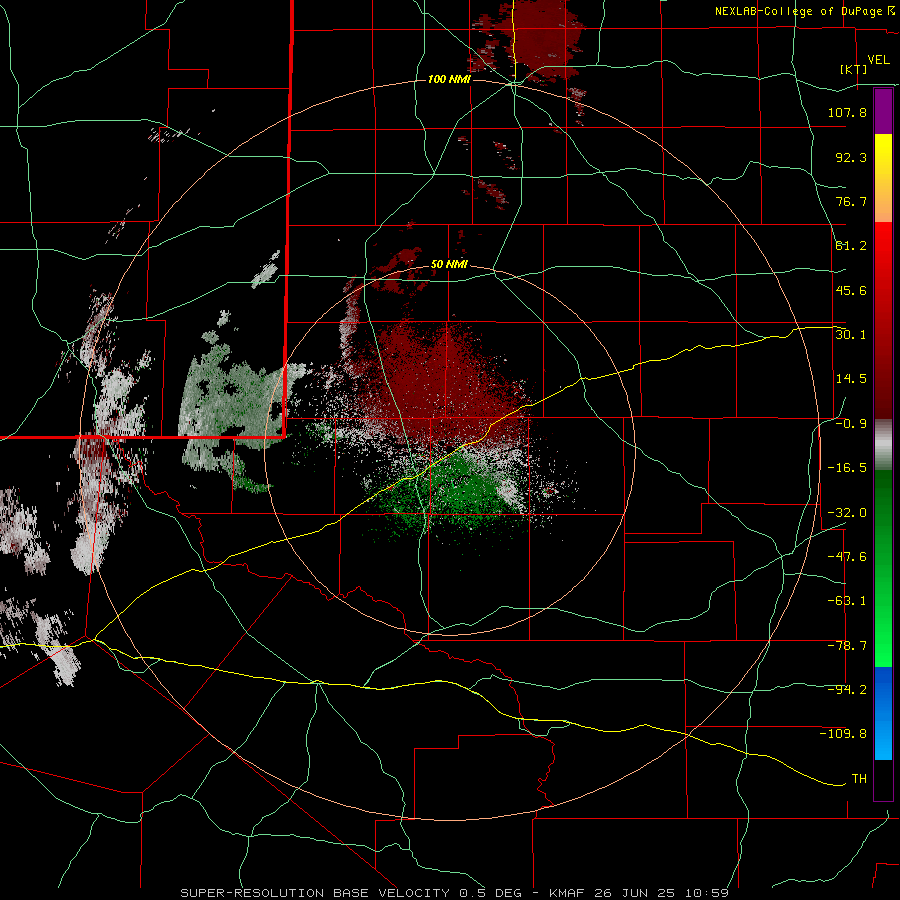Screen dimensions: 900x900
Task: Click the 50 NMI range ring label
Action: 449,265
